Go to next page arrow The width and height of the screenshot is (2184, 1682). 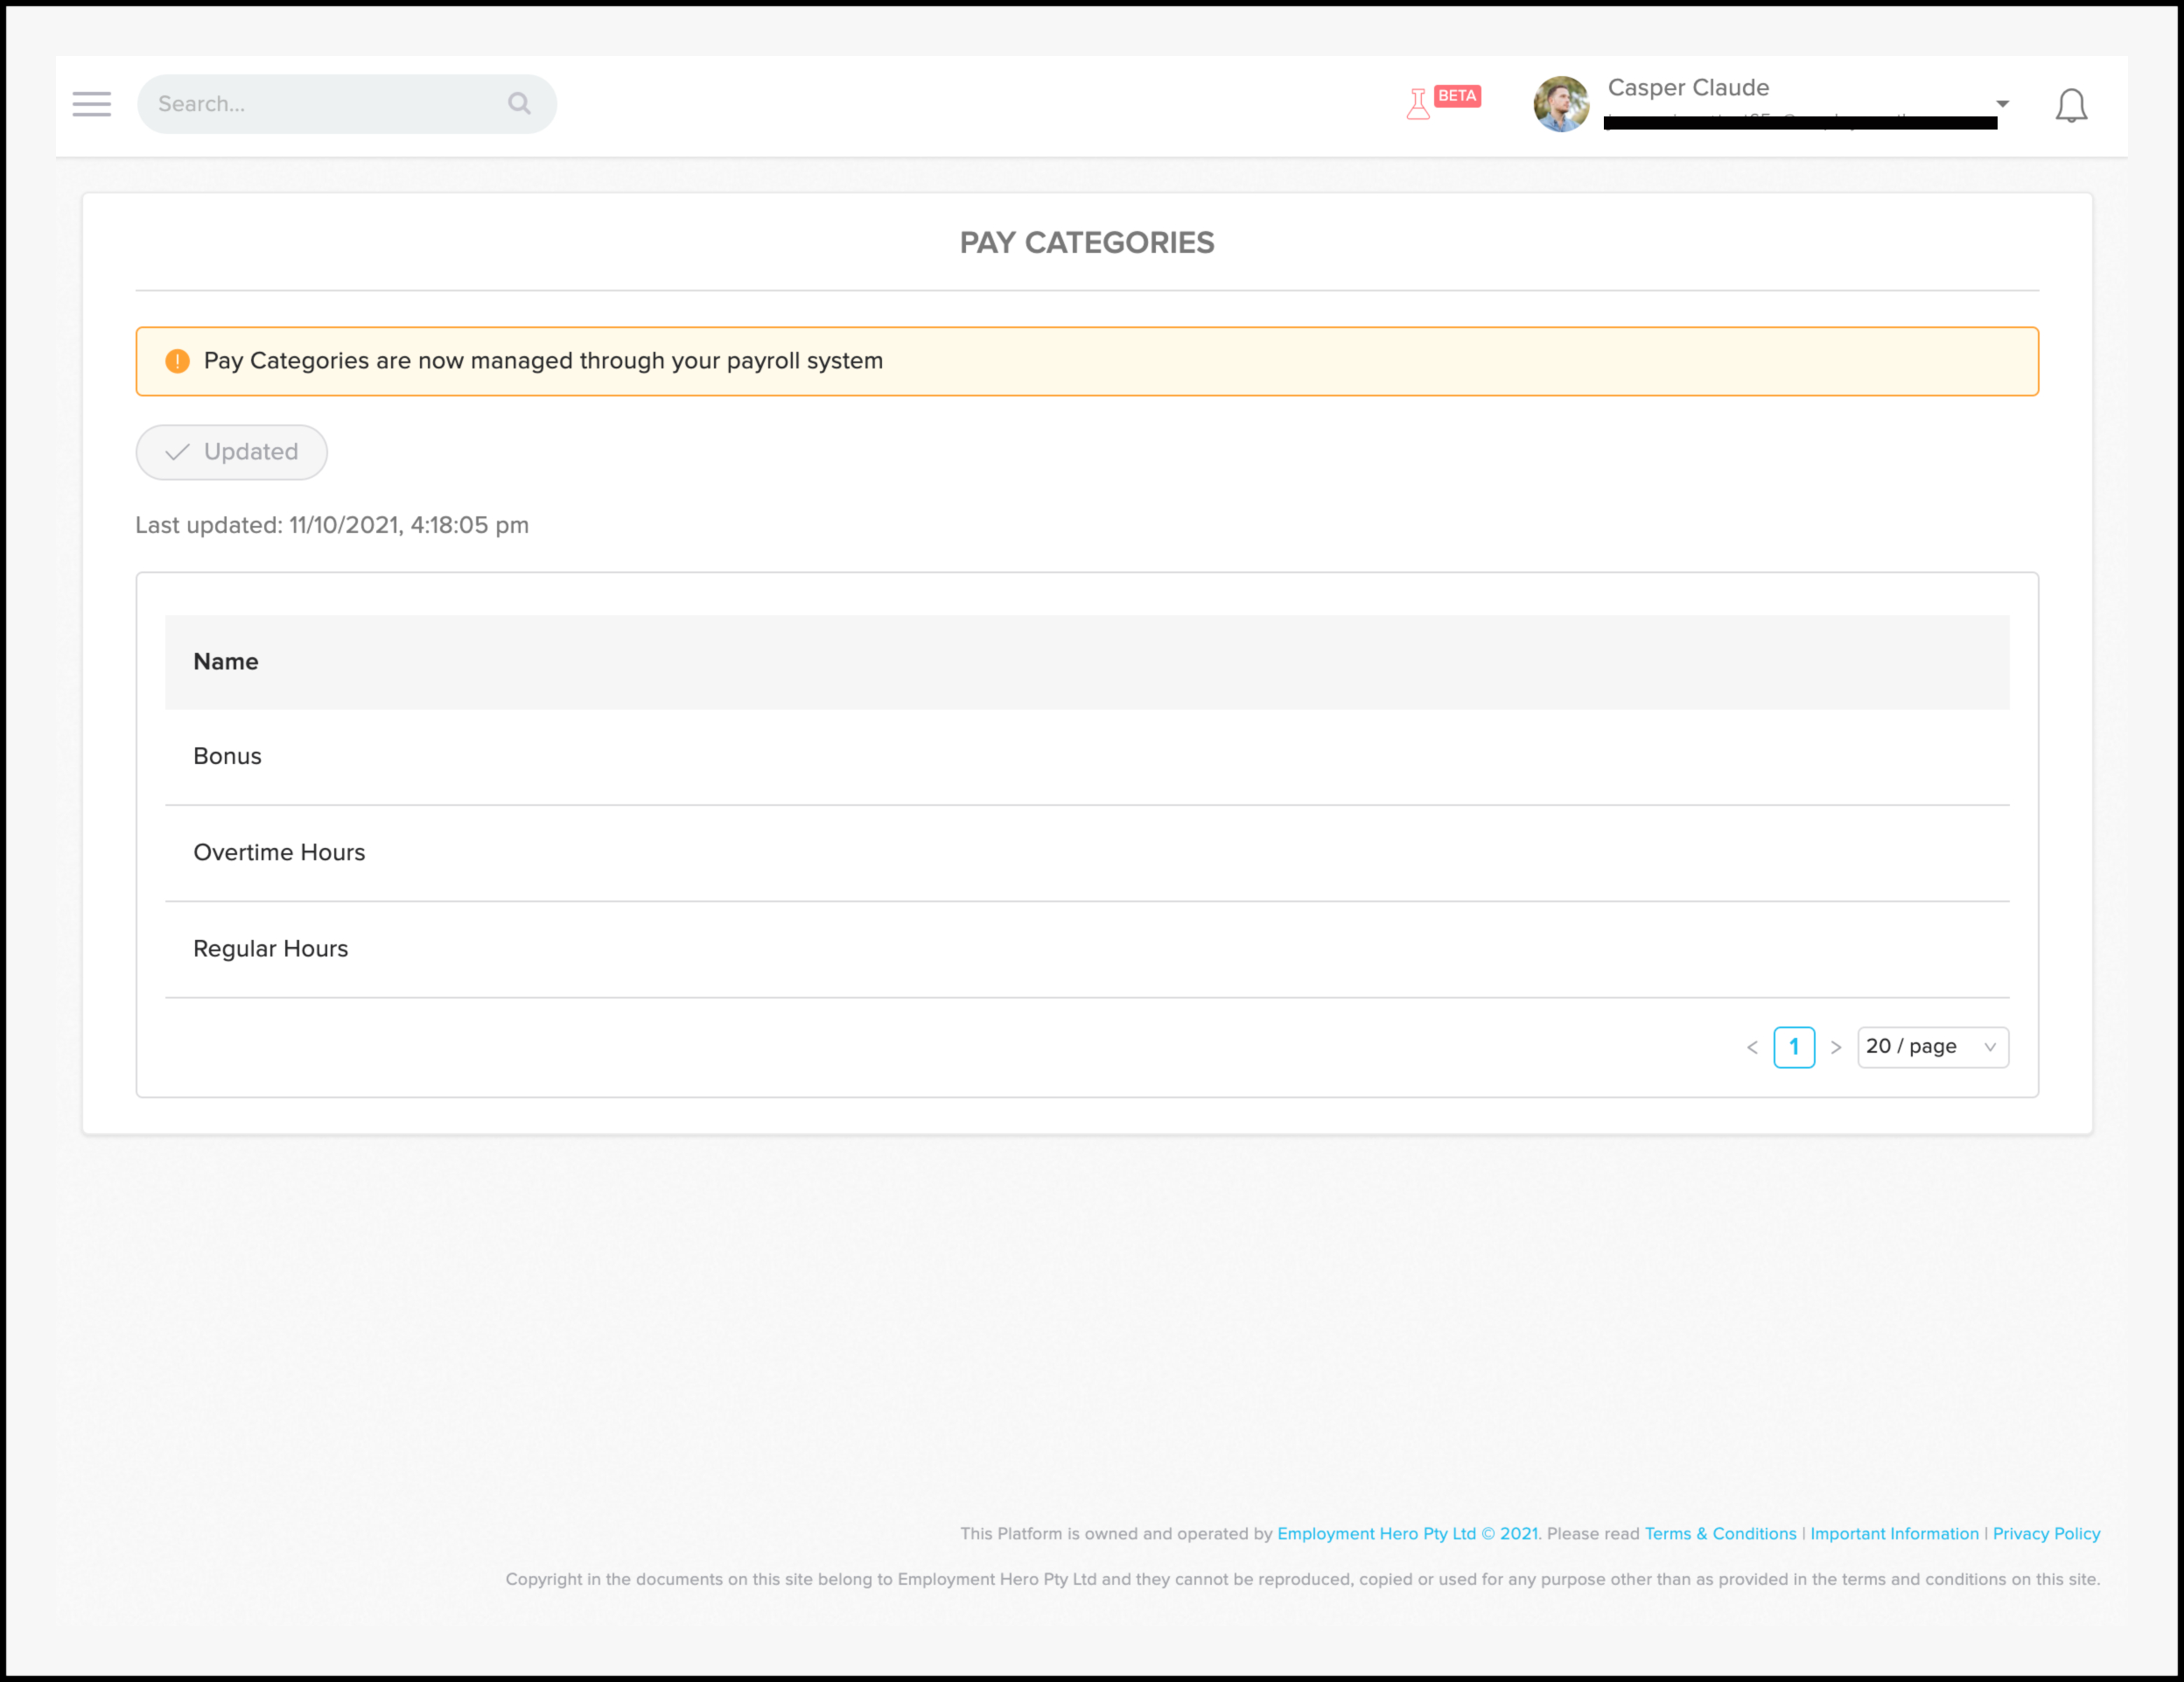1836,1047
